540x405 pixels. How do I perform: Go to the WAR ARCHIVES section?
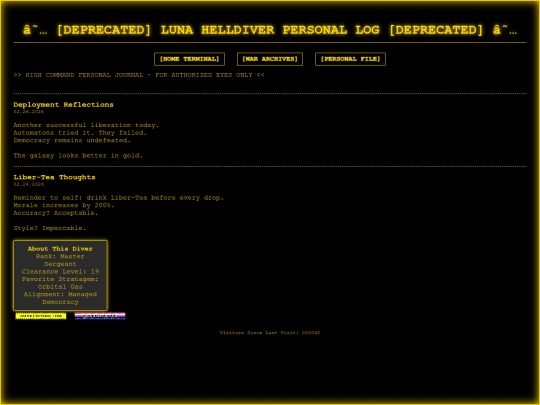tap(270, 59)
